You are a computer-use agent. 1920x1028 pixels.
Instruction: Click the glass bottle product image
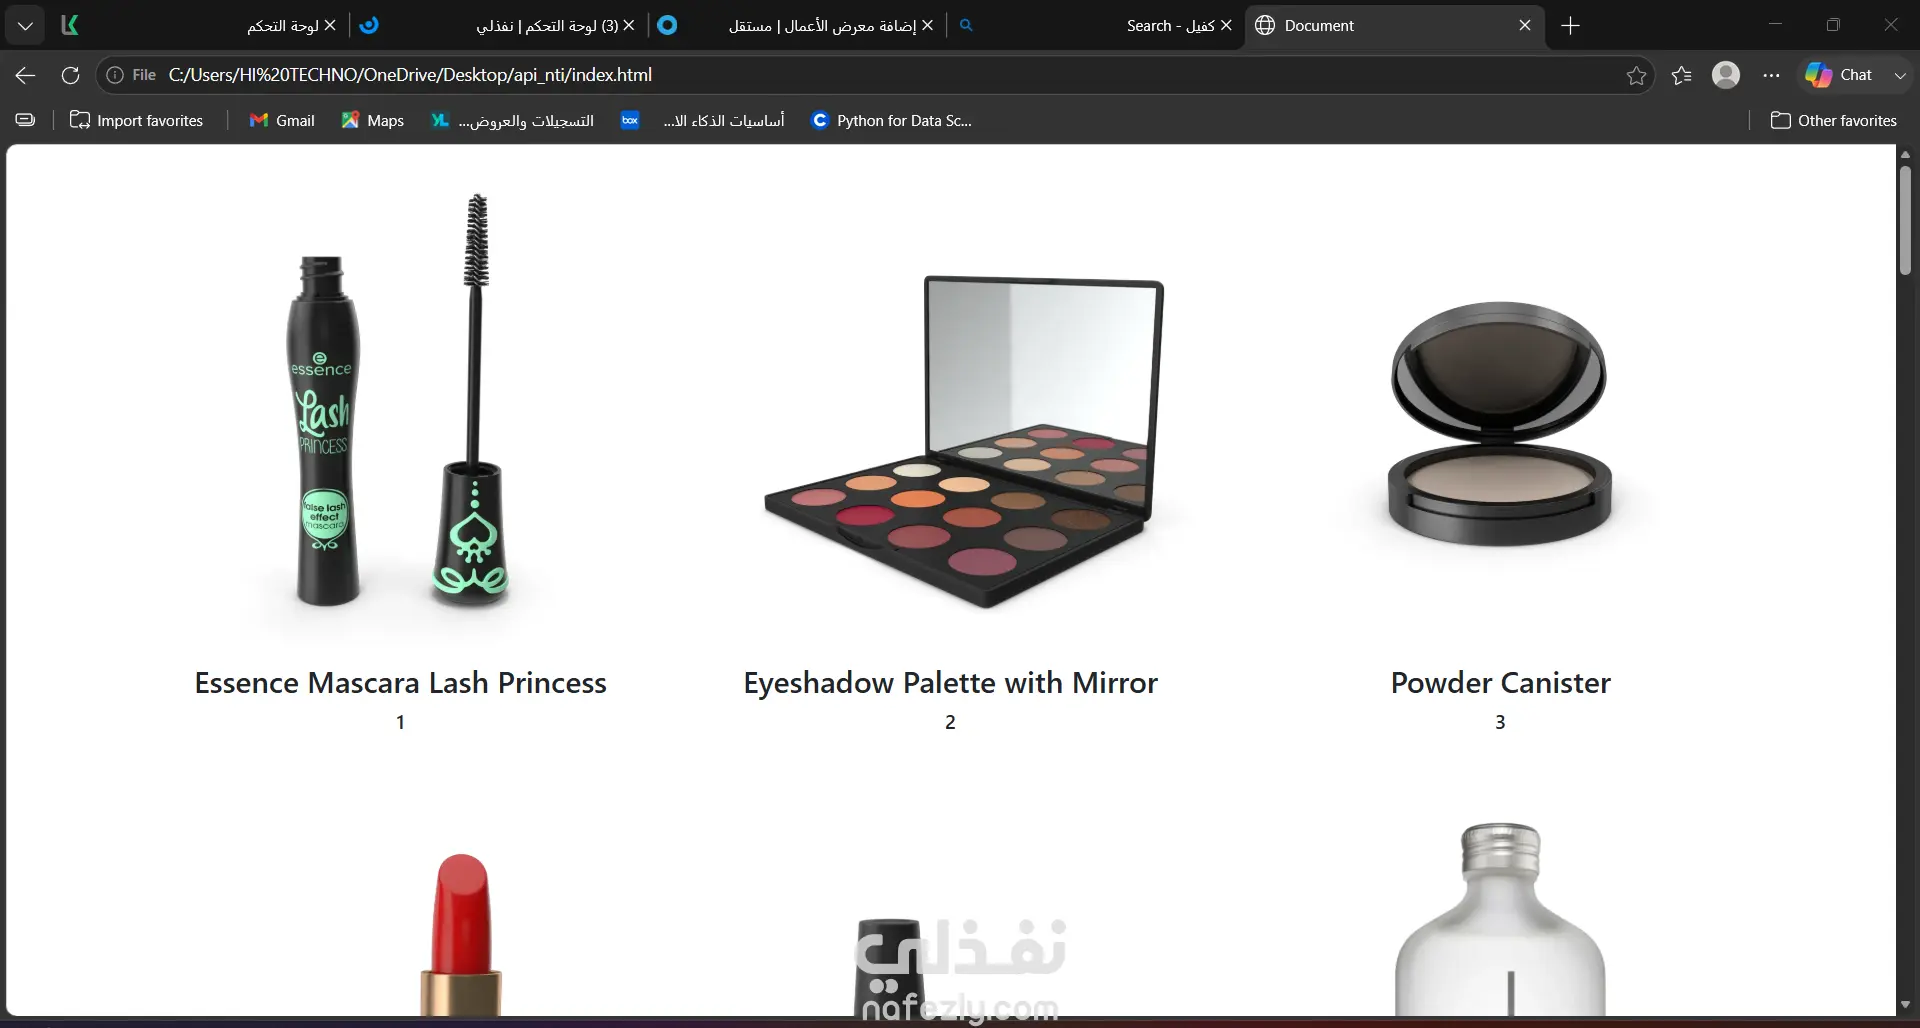[1501, 920]
